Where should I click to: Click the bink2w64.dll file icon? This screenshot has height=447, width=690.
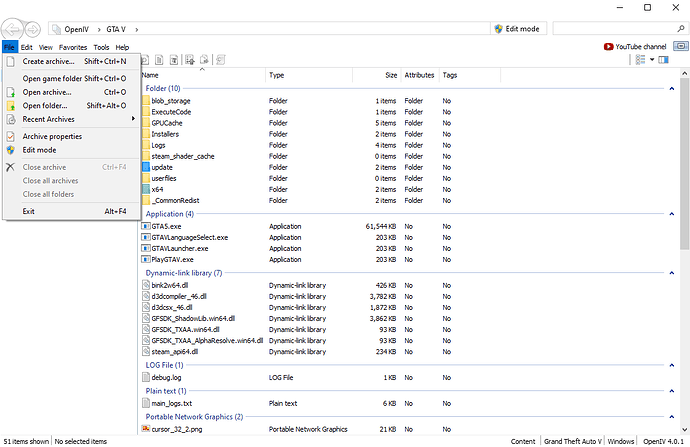click(146, 285)
